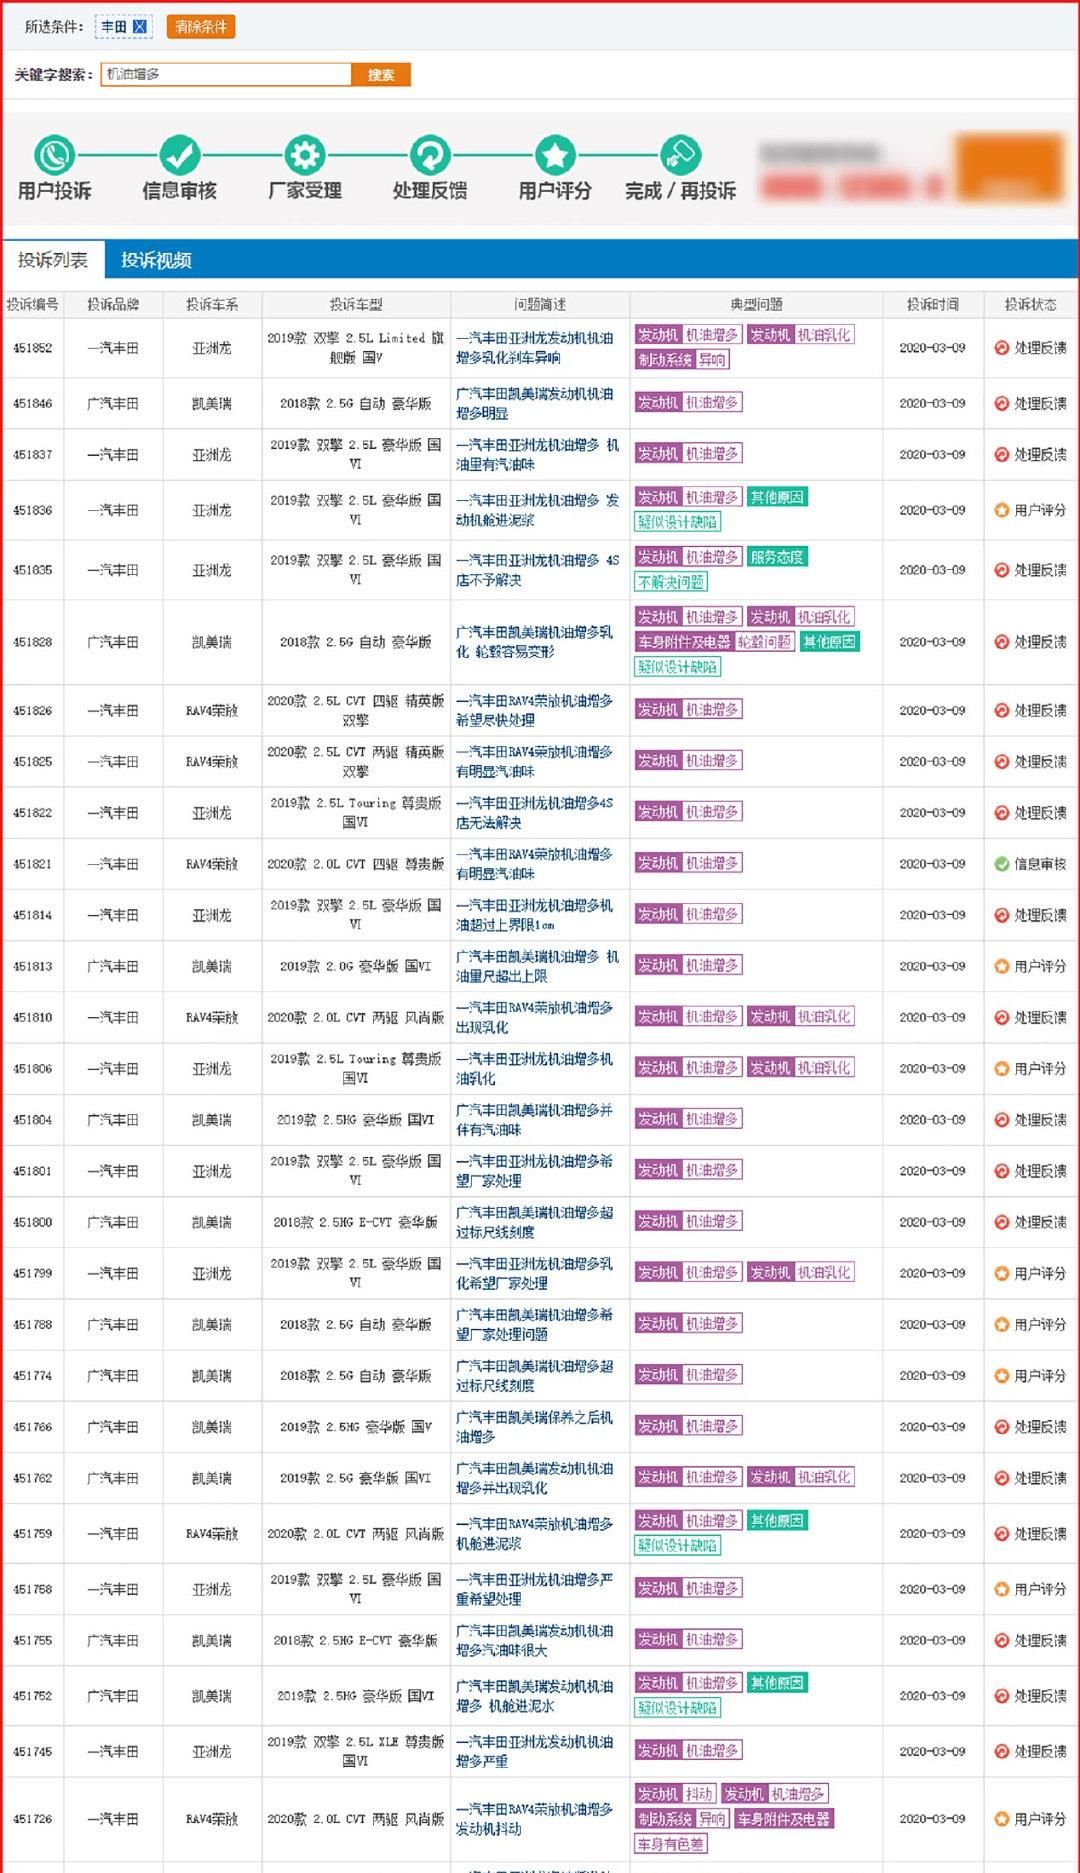
Task: Click the blurred orange banner button at top right
Action: pyautogui.click(x=1010, y=167)
